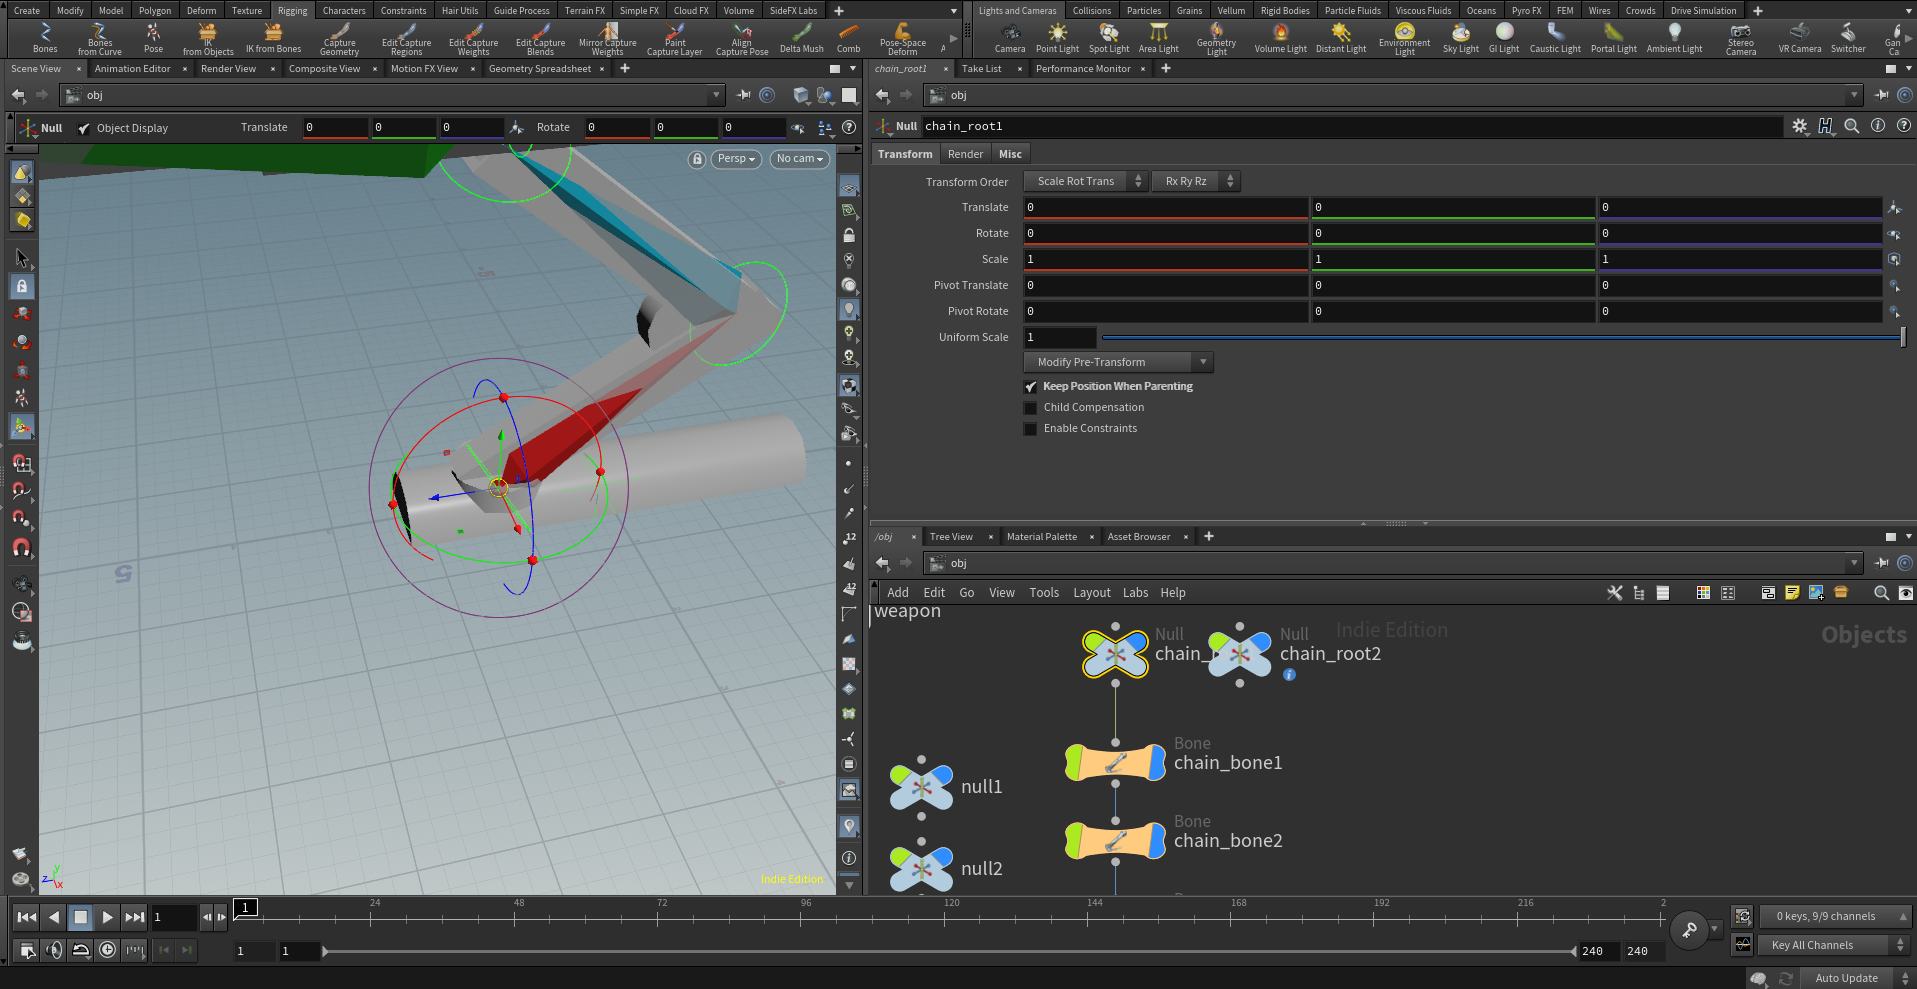
Task: Expand the Modify Pre-Transform menu
Action: (1118, 362)
